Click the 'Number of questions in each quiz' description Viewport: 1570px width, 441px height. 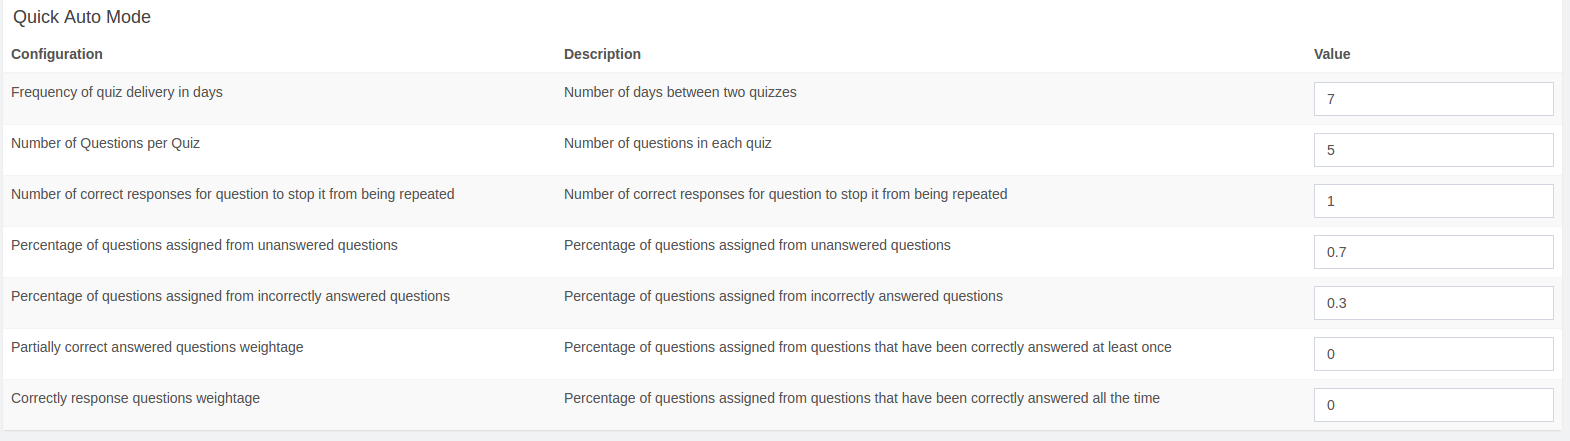(667, 143)
